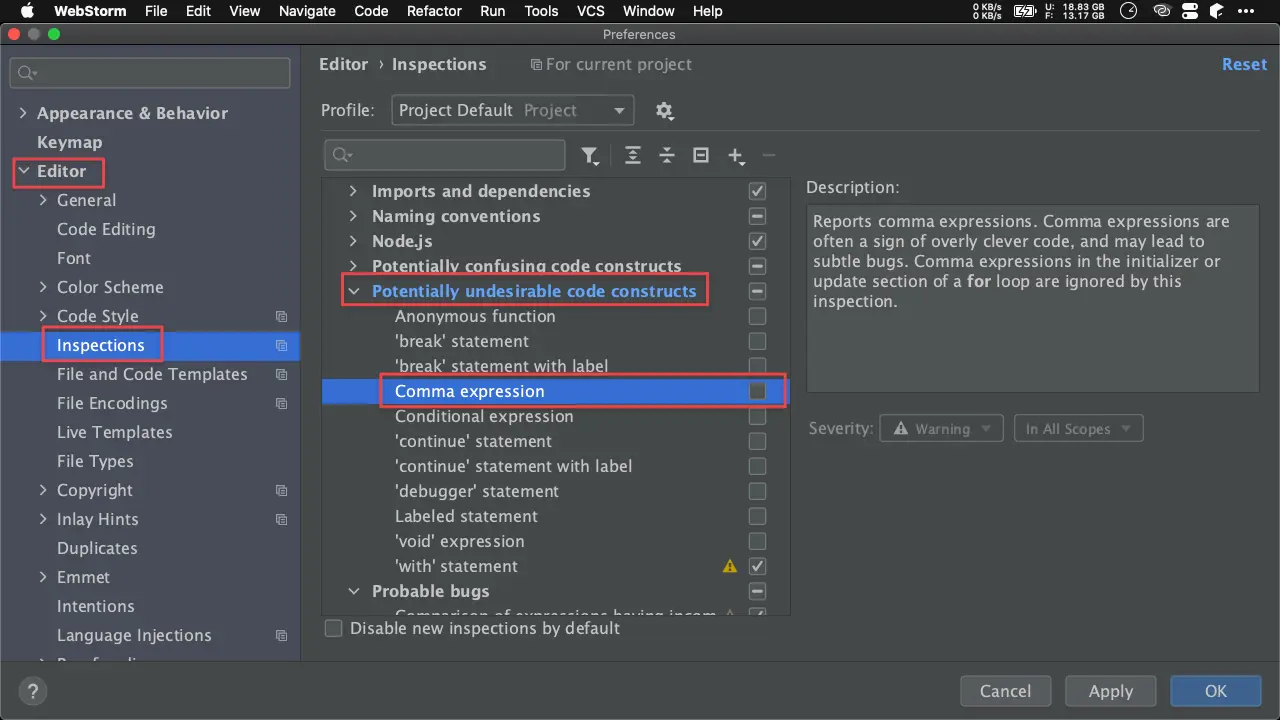Click the inspections search field
This screenshot has height=720, width=1280.
pyautogui.click(x=445, y=155)
